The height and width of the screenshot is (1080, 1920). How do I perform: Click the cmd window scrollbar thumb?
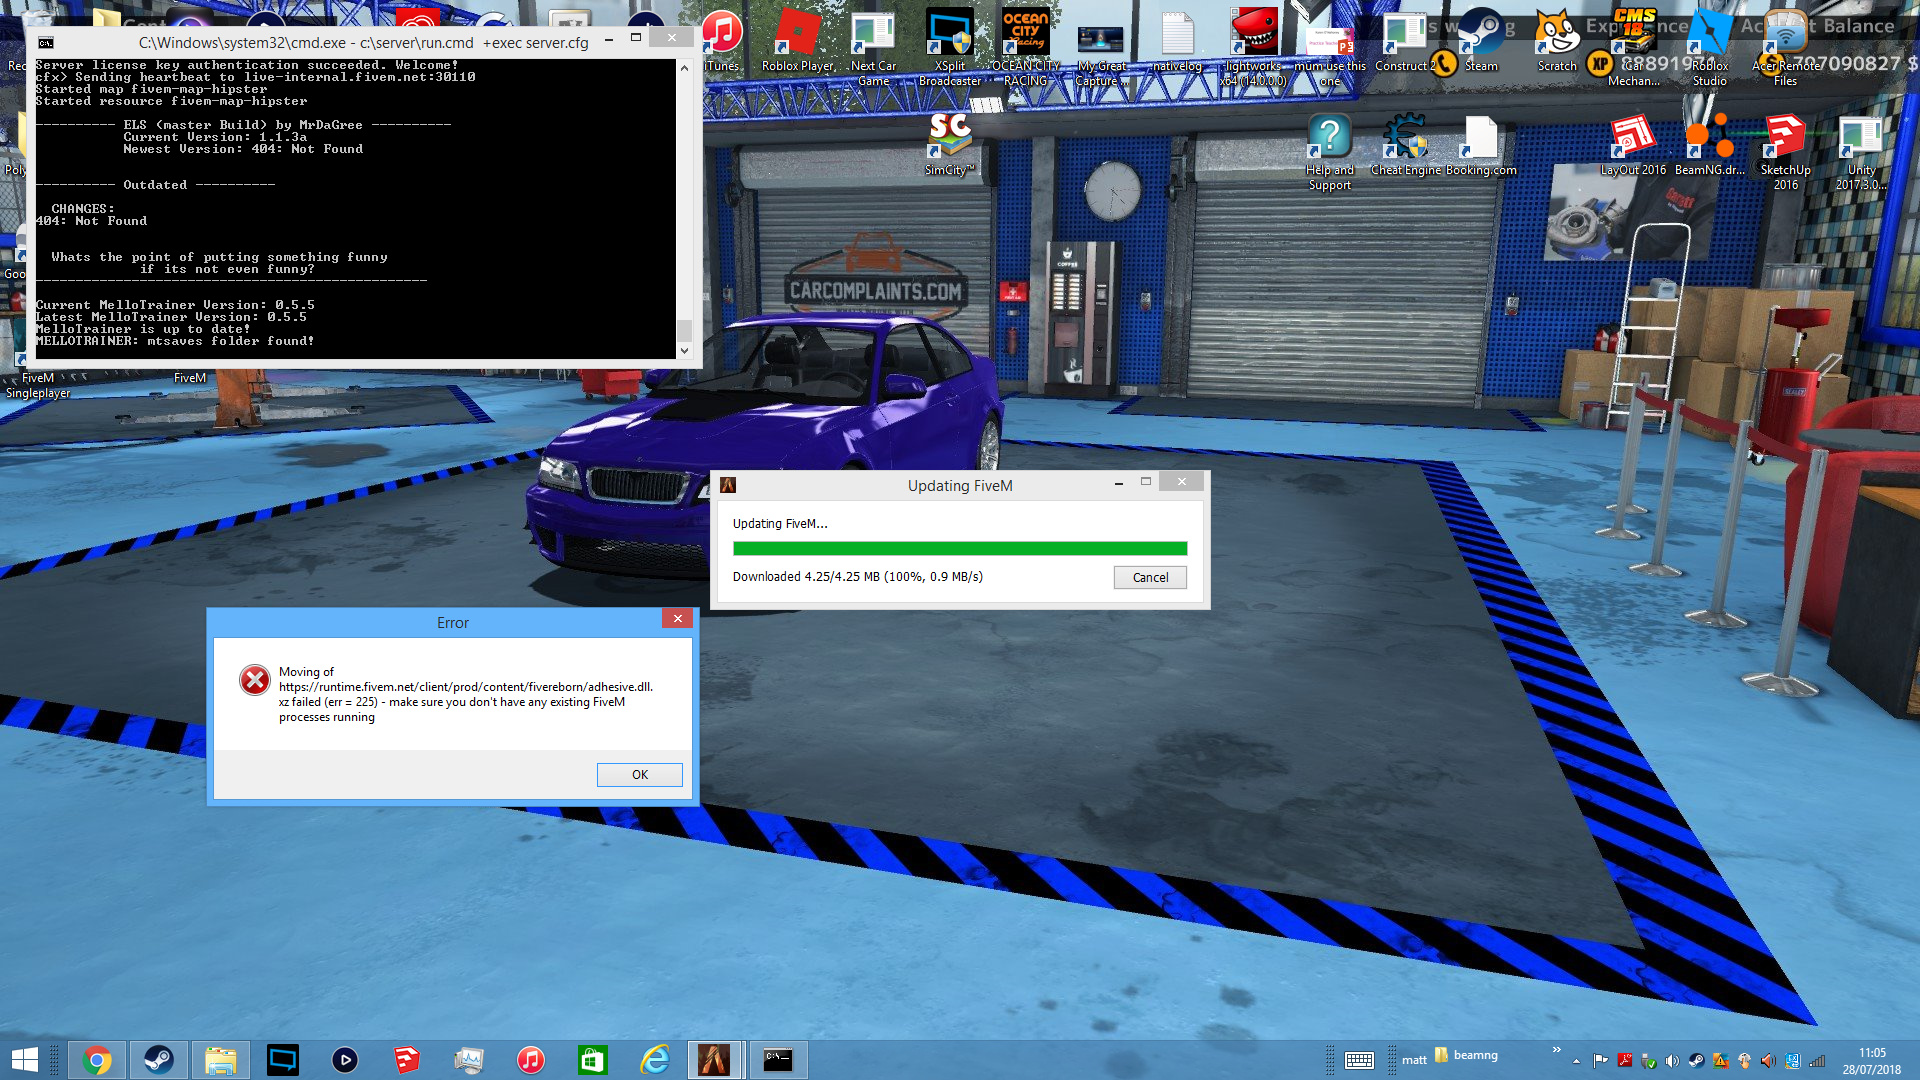pyautogui.click(x=684, y=330)
